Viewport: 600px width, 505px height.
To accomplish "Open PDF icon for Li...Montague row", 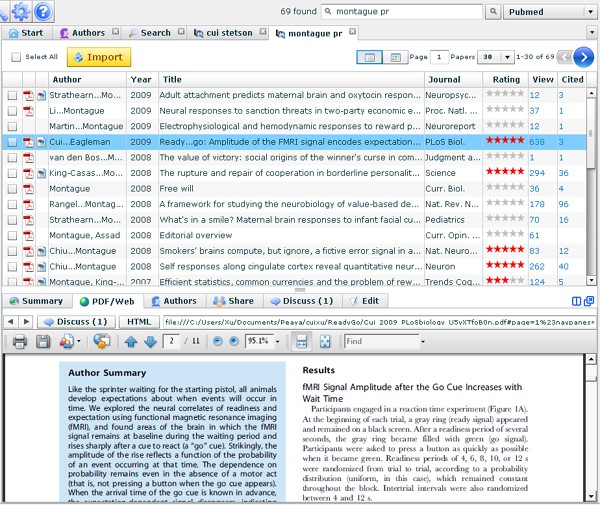I will (x=28, y=111).
